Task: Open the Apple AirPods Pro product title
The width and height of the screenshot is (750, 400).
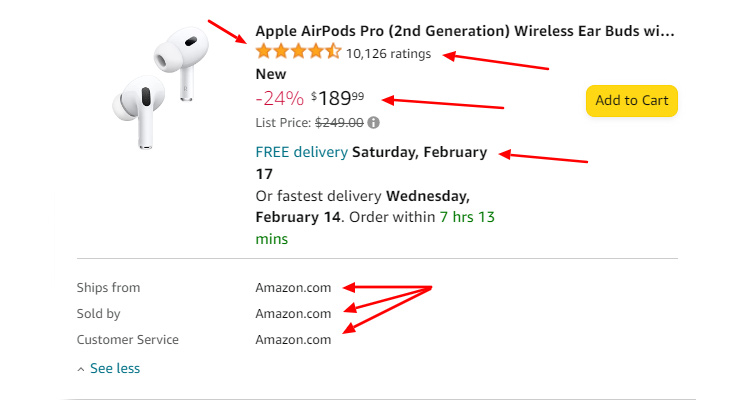Action: (x=464, y=31)
